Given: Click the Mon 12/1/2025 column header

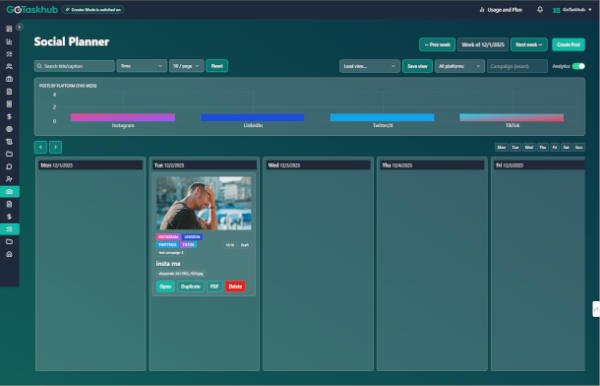Looking at the screenshot, I should 90,165.
